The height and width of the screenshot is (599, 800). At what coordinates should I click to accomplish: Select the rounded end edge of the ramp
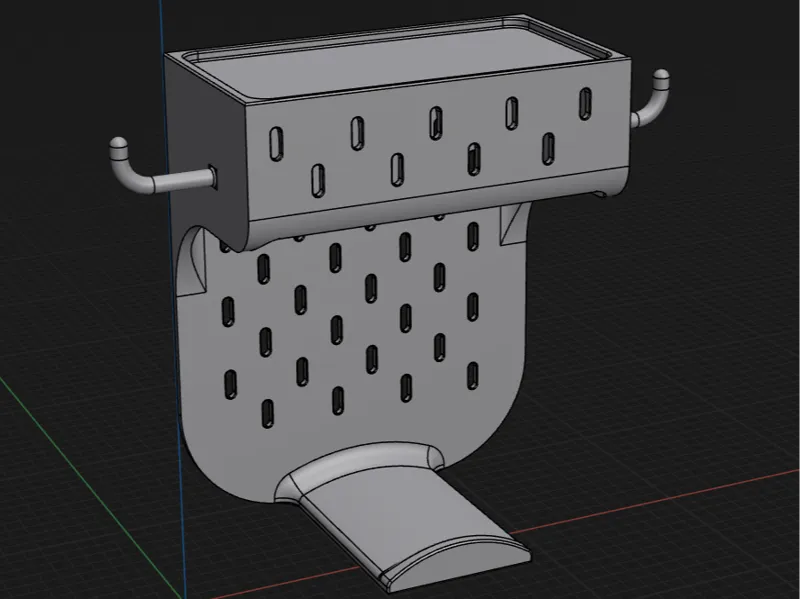[x=457, y=561]
